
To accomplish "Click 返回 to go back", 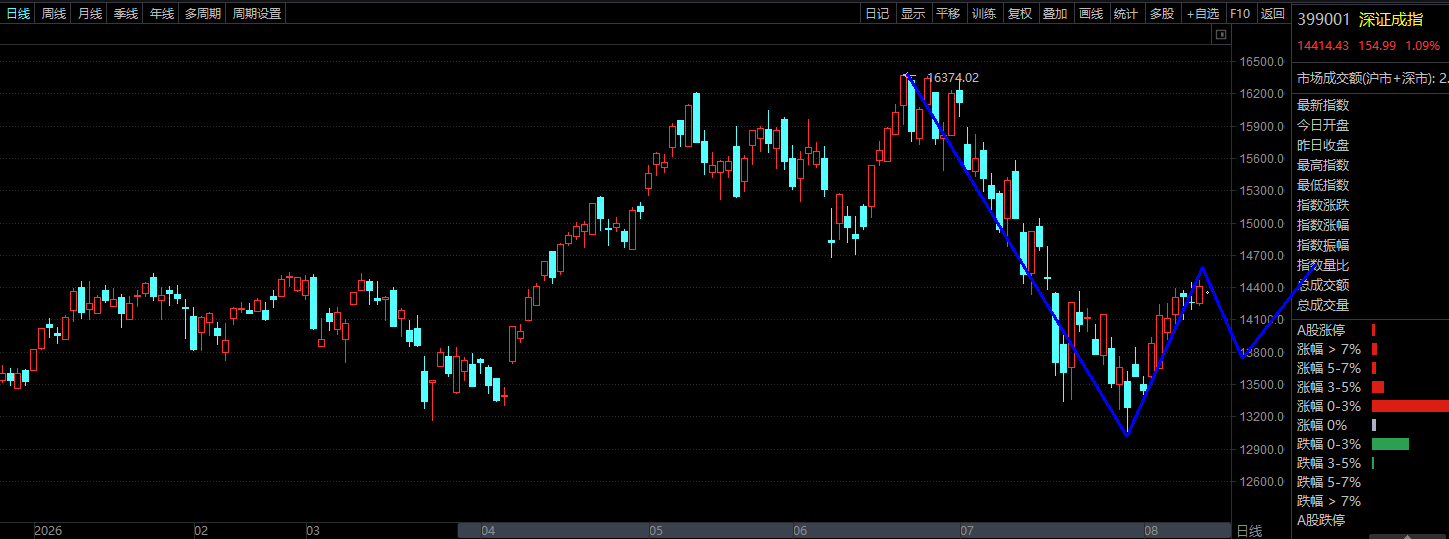I will click(1272, 13).
